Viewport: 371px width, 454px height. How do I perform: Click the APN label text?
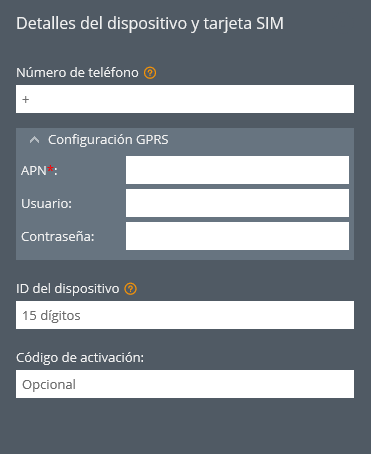pos(34,171)
